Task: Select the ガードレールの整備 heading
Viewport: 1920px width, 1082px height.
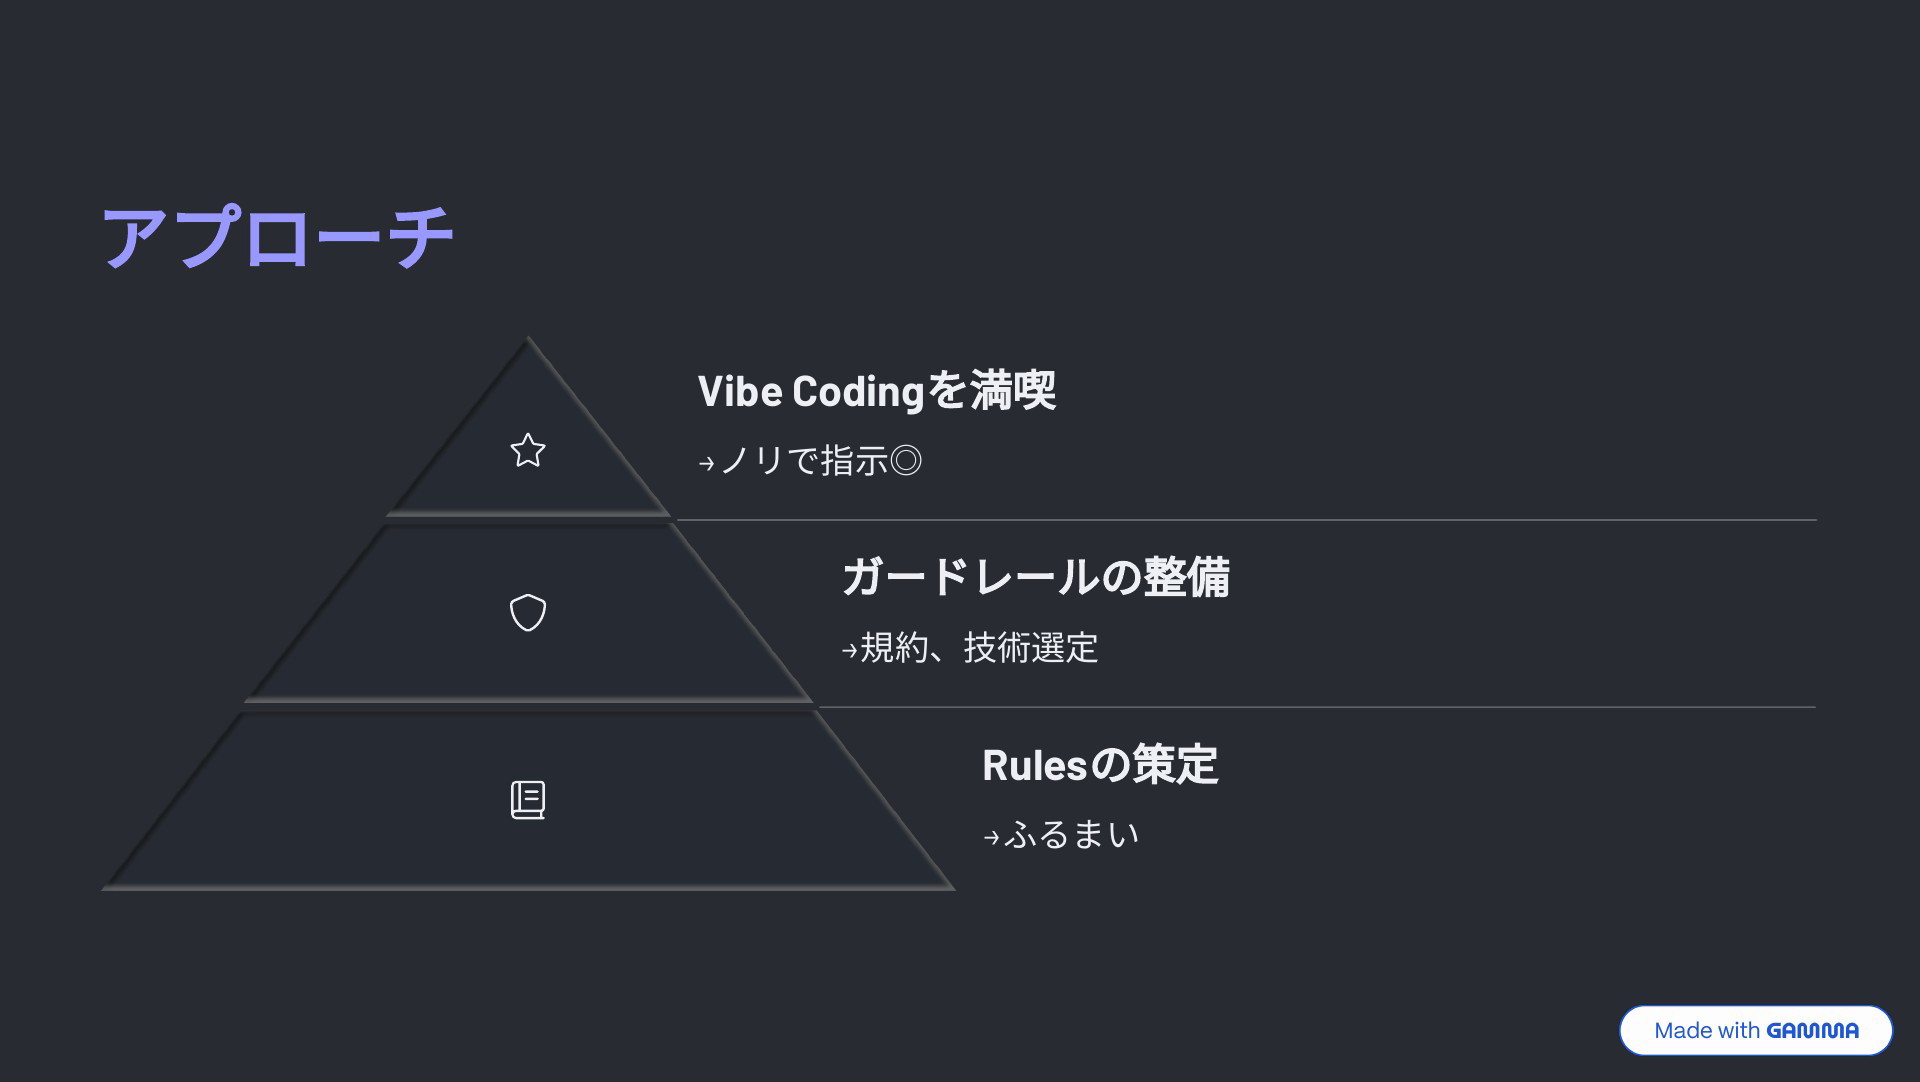Action: pos(1036,577)
